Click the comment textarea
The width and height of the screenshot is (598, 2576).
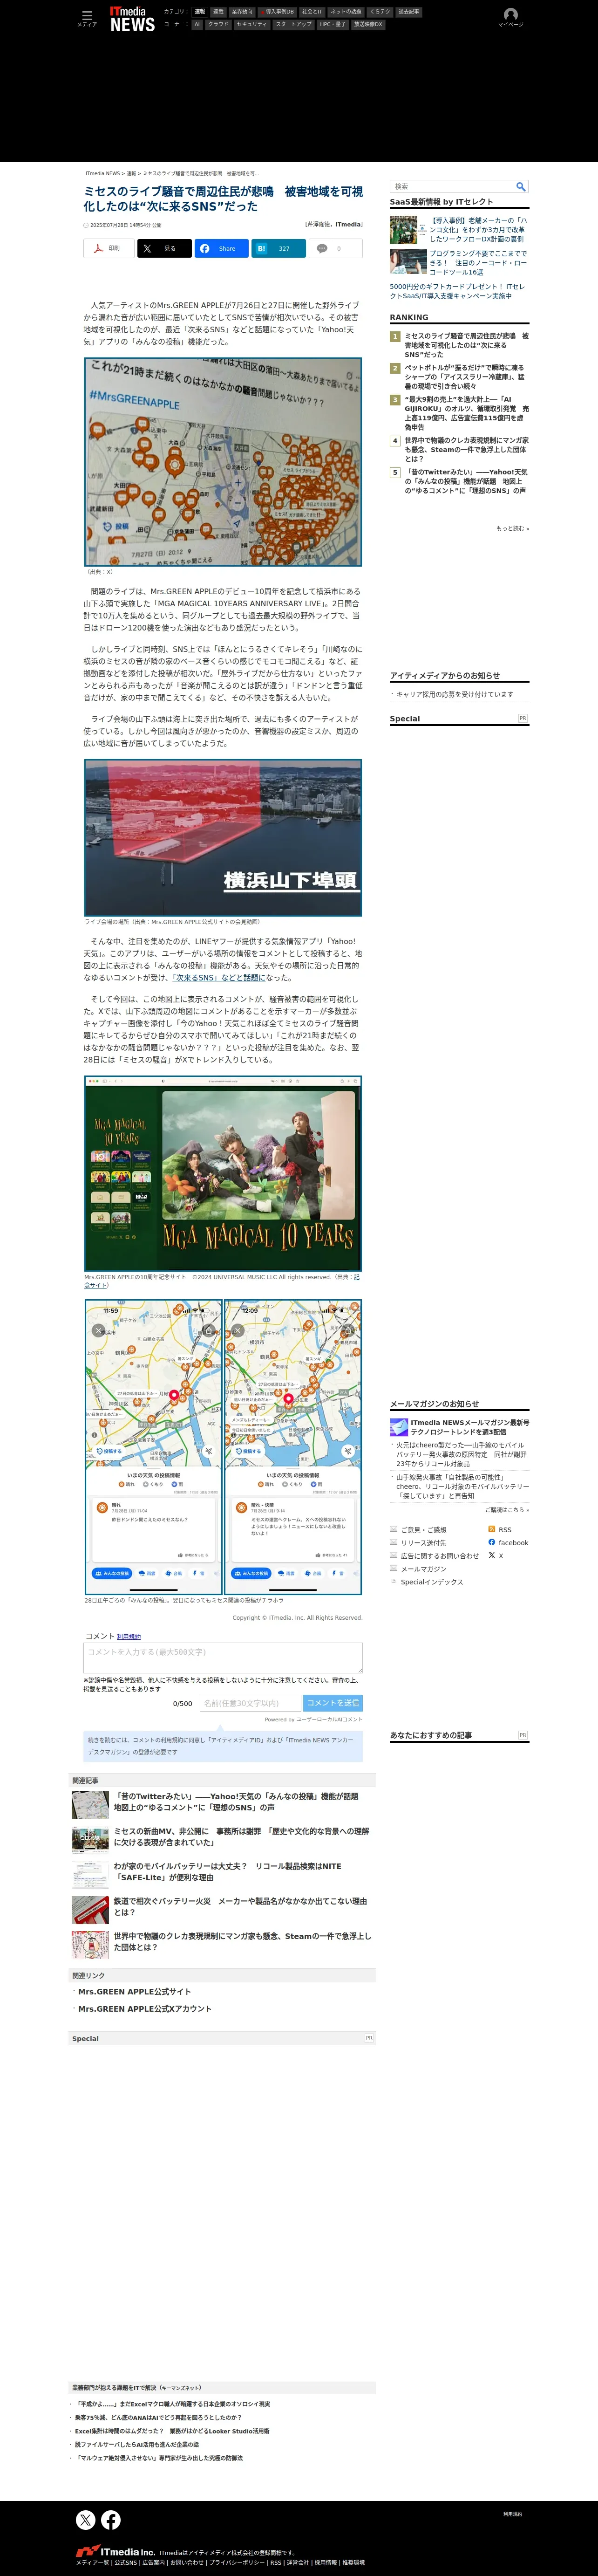pos(223,1658)
